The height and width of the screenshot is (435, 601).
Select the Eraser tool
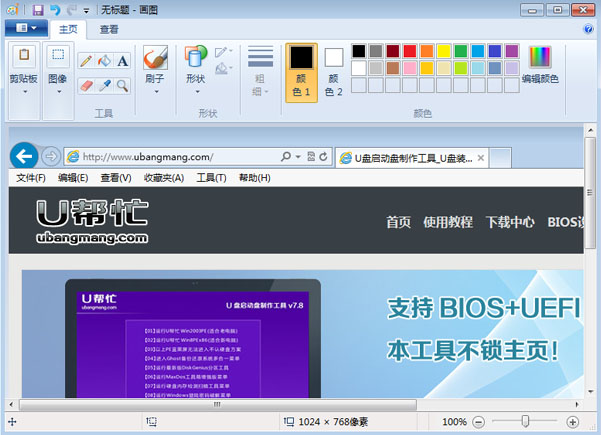coord(86,86)
